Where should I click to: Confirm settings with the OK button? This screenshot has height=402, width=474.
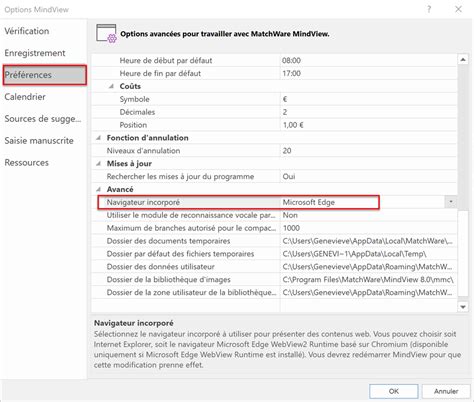[394, 391]
